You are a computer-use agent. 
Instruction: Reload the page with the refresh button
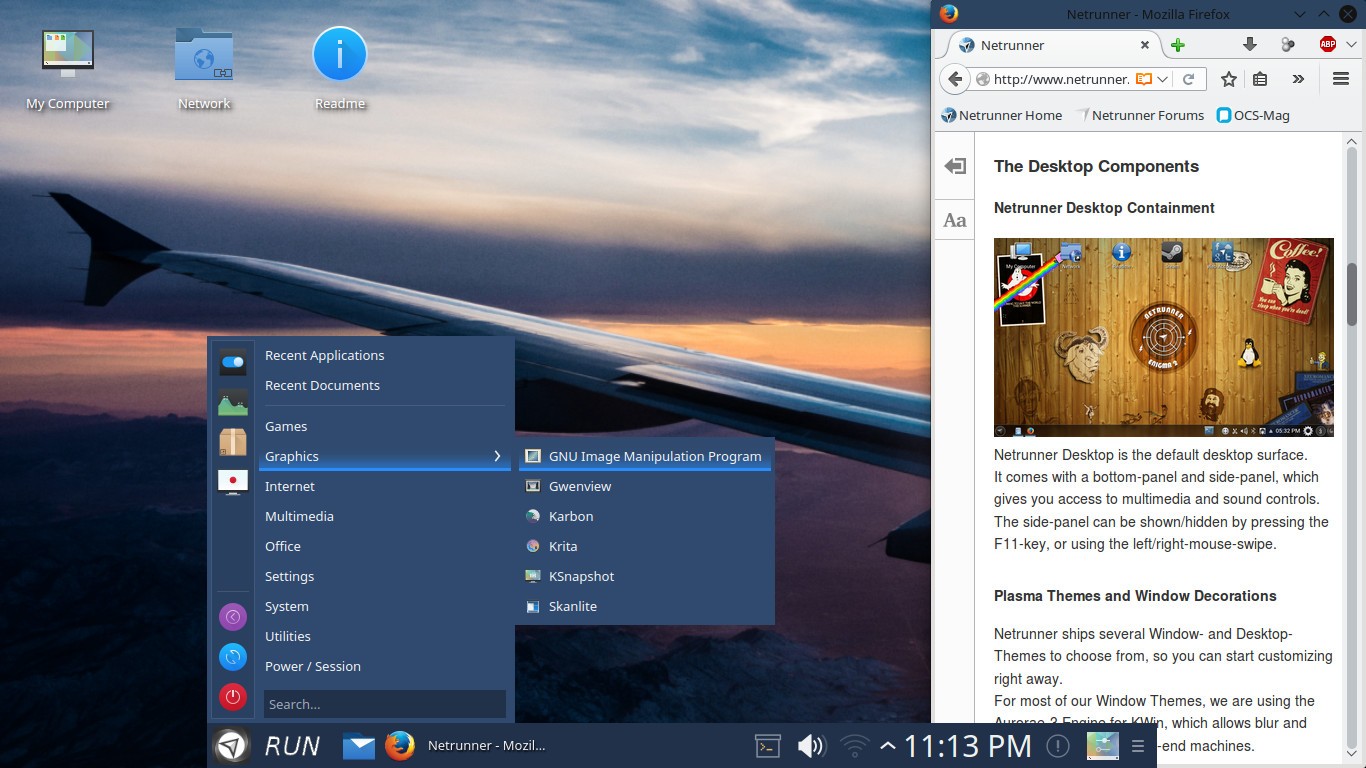click(1190, 79)
